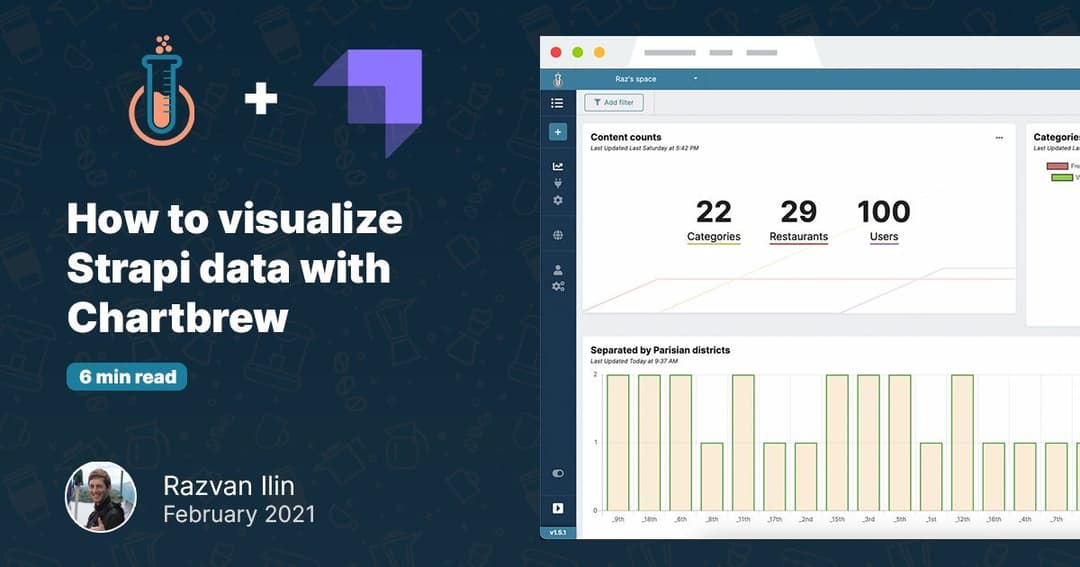This screenshot has width=1080, height=567.
Task: Click the bar for the _1st district
Action: click(x=931, y=477)
